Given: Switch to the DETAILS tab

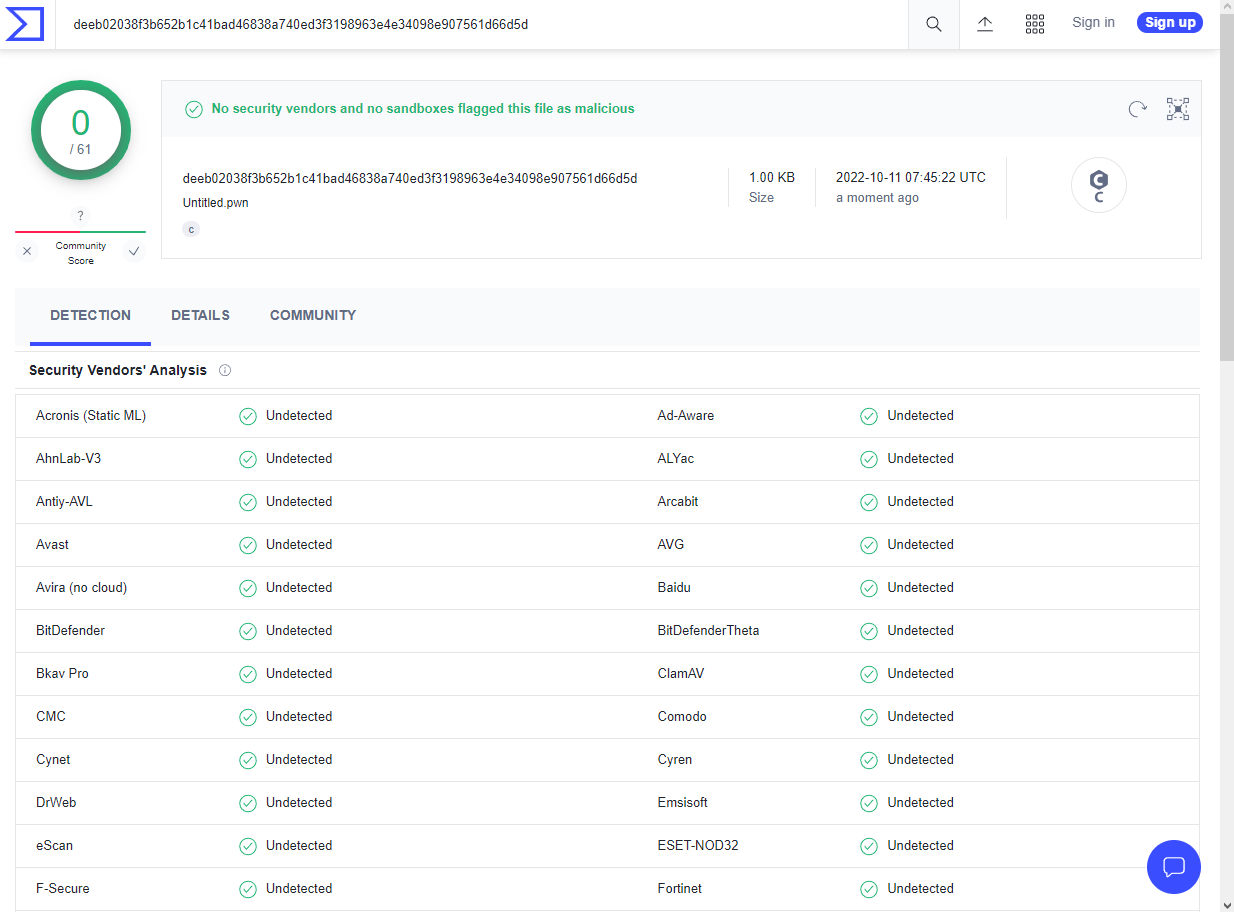Looking at the screenshot, I should [200, 315].
